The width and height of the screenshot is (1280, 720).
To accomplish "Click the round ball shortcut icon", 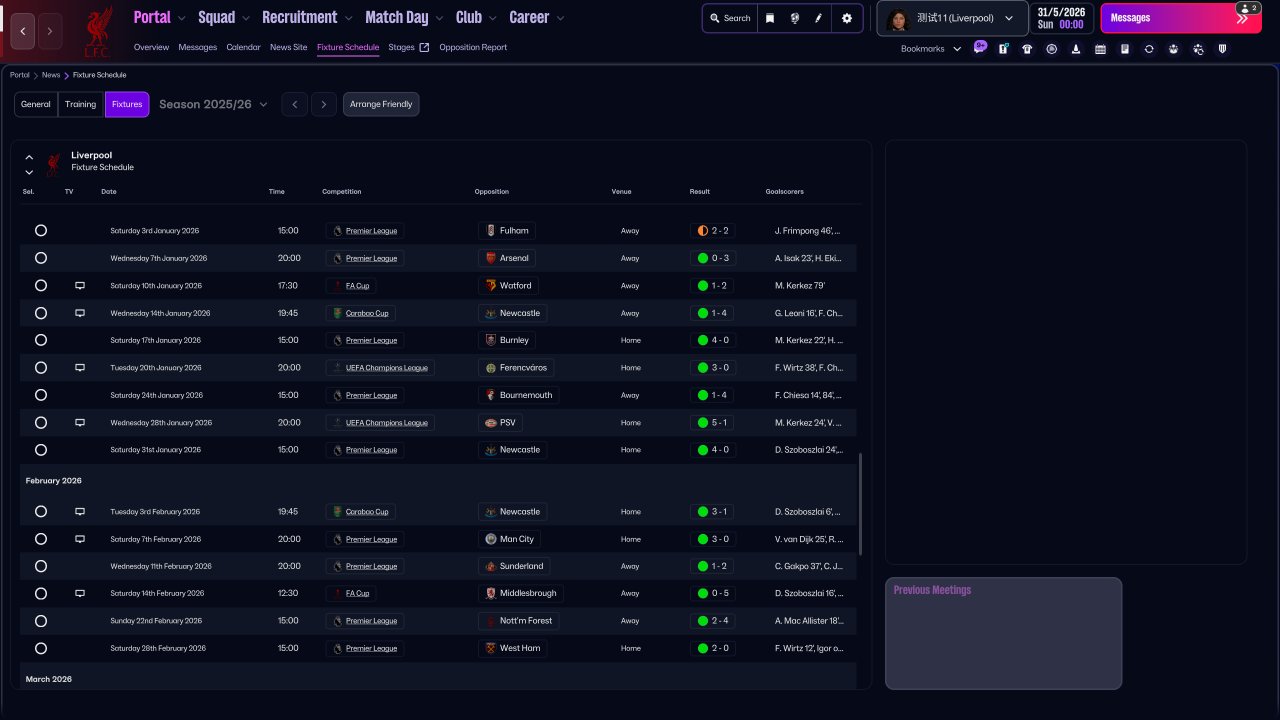I will click(1051, 49).
